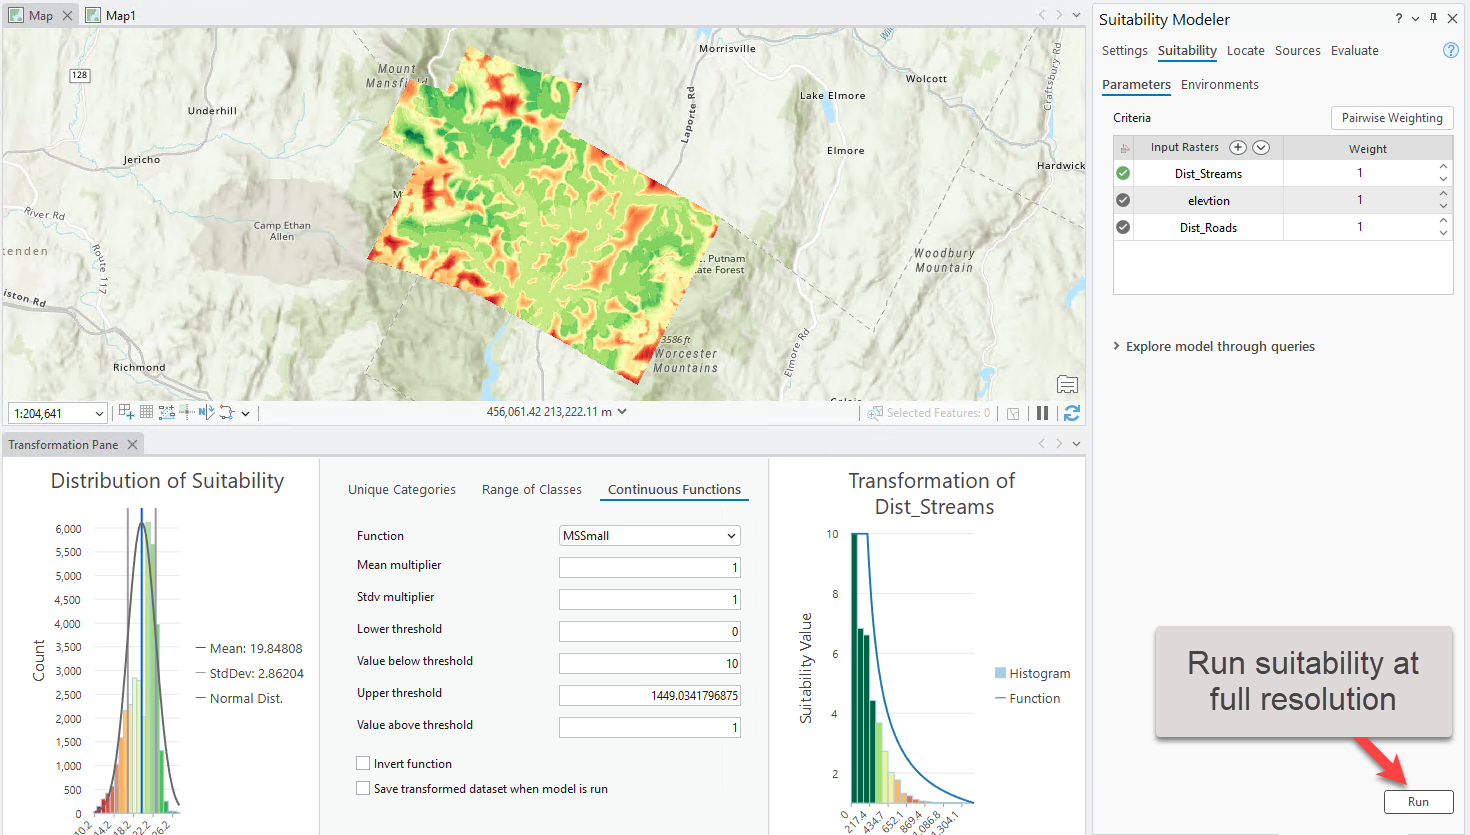Enable the Invert function checkbox
Viewport: 1470px width, 835px height.
(363, 763)
